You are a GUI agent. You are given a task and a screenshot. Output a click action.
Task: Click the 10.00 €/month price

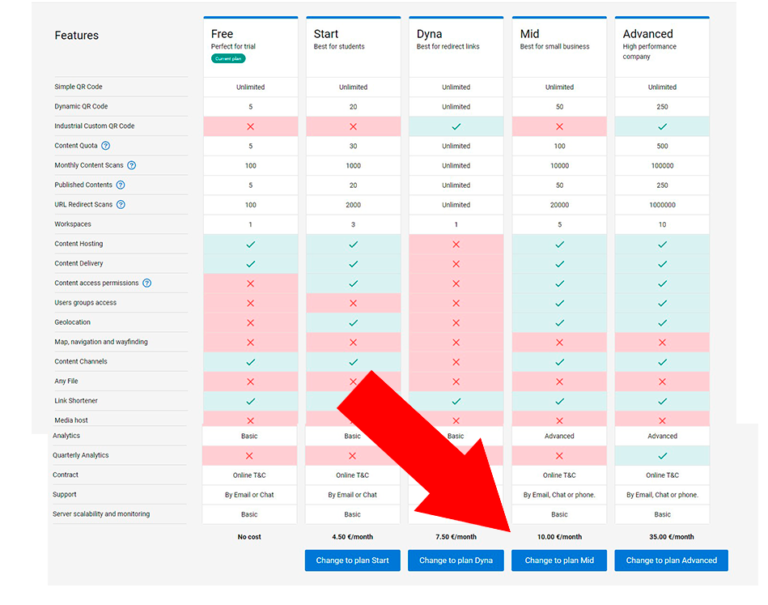[x=559, y=537]
